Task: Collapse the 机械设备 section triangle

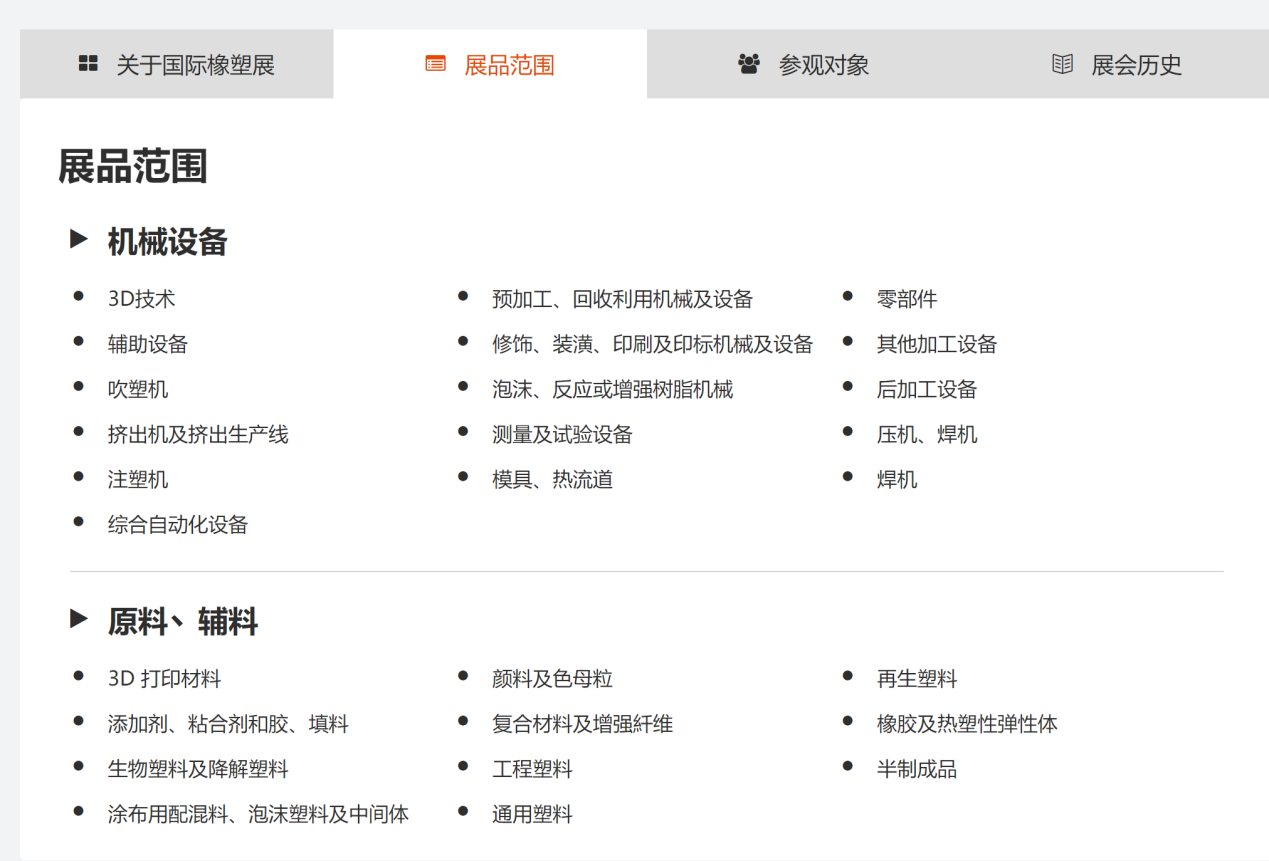Action: point(79,240)
